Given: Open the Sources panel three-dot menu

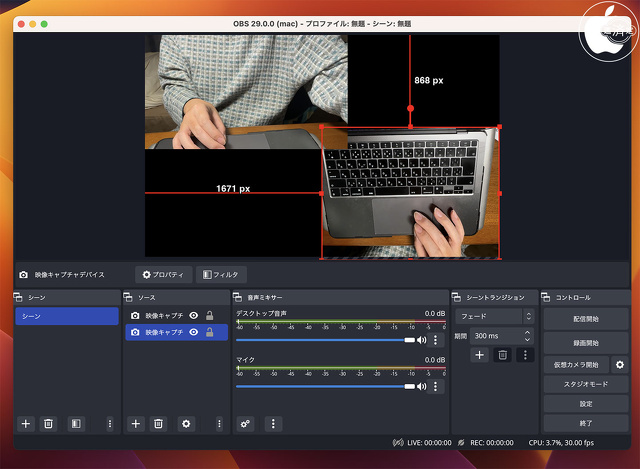Looking at the screenshot, I should pyautogui.click(x=219, y=424).
